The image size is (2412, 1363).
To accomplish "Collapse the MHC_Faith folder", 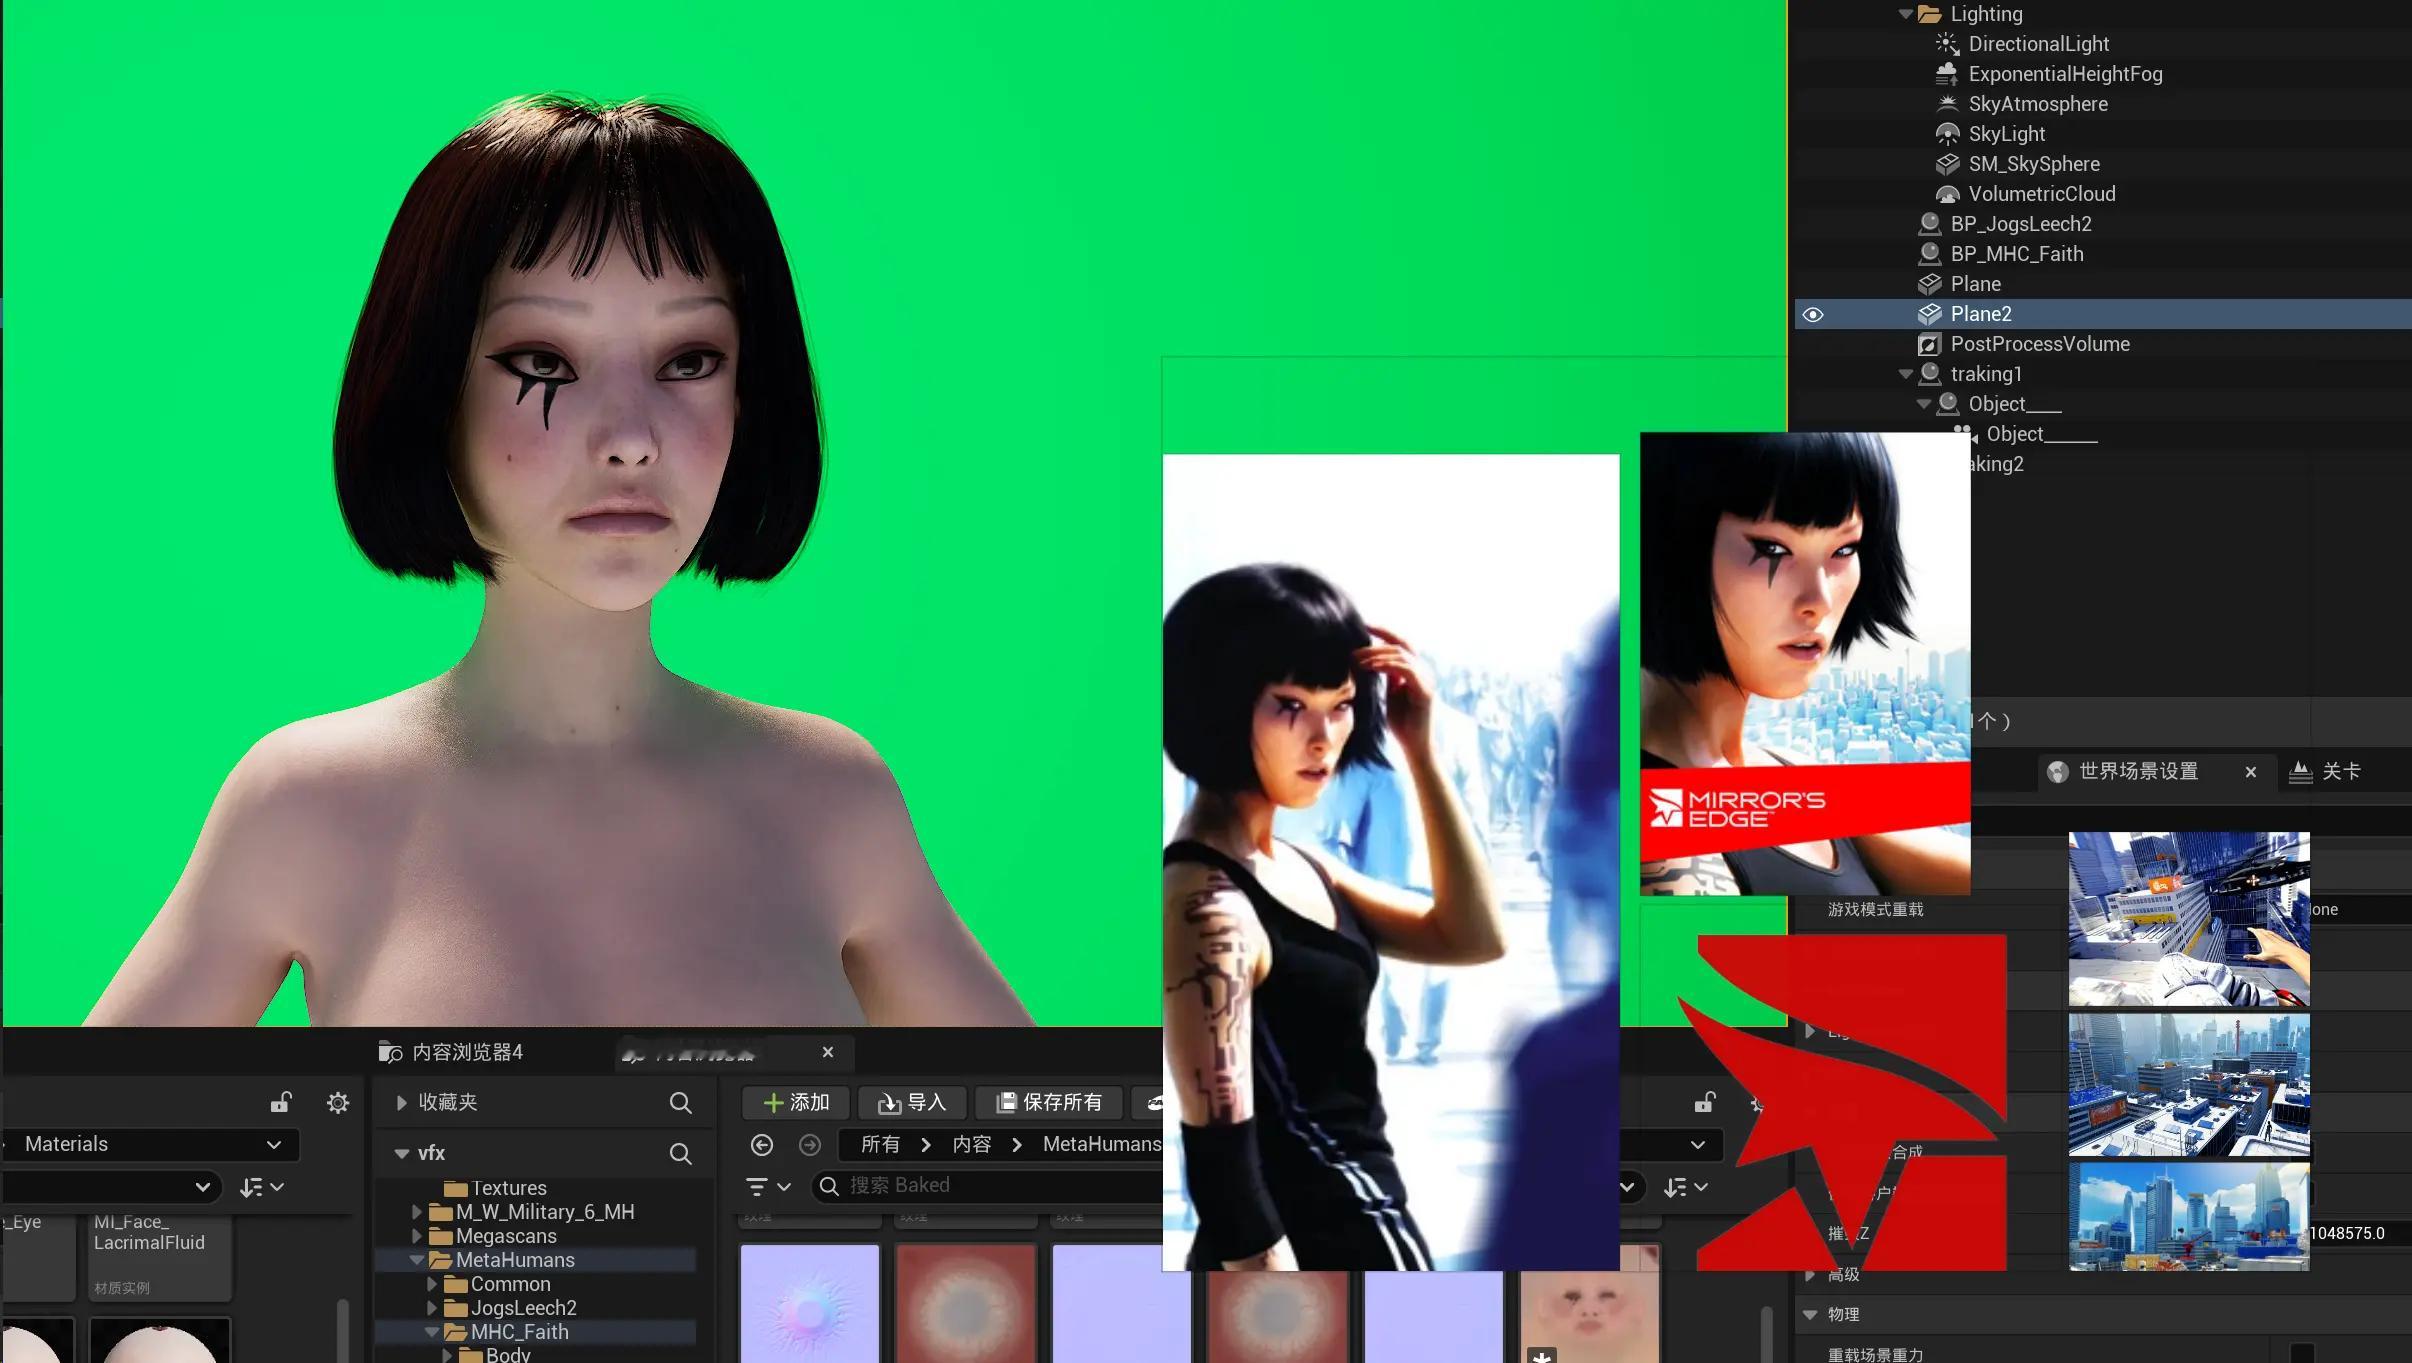I will [x=432, y=1332].
